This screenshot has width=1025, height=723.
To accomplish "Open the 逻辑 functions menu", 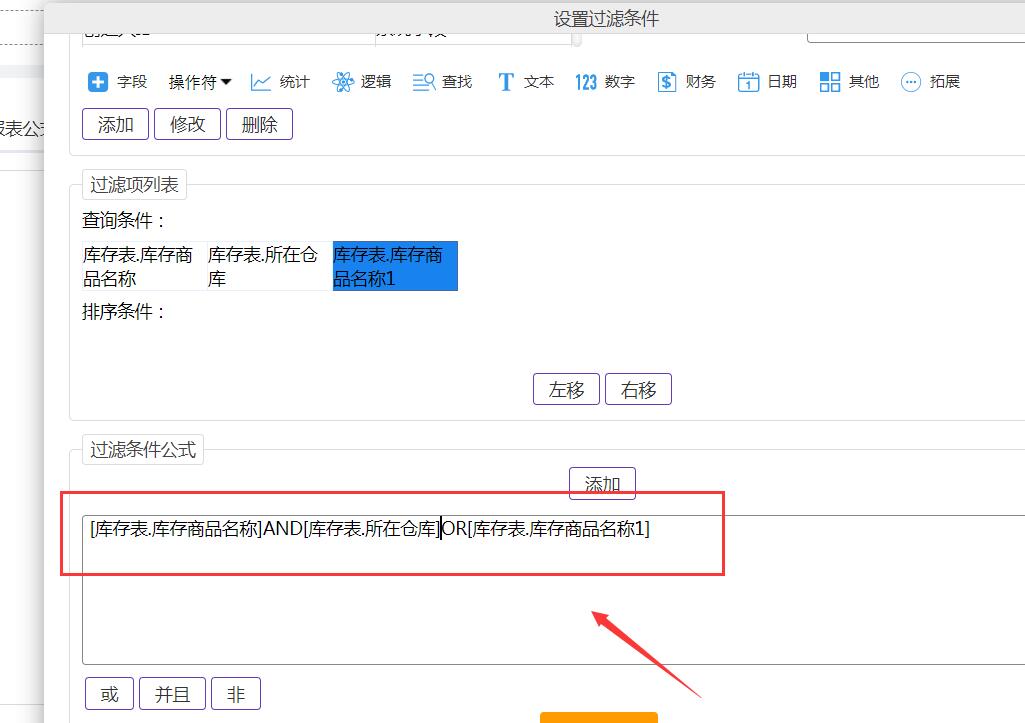I will coord(361,82).
